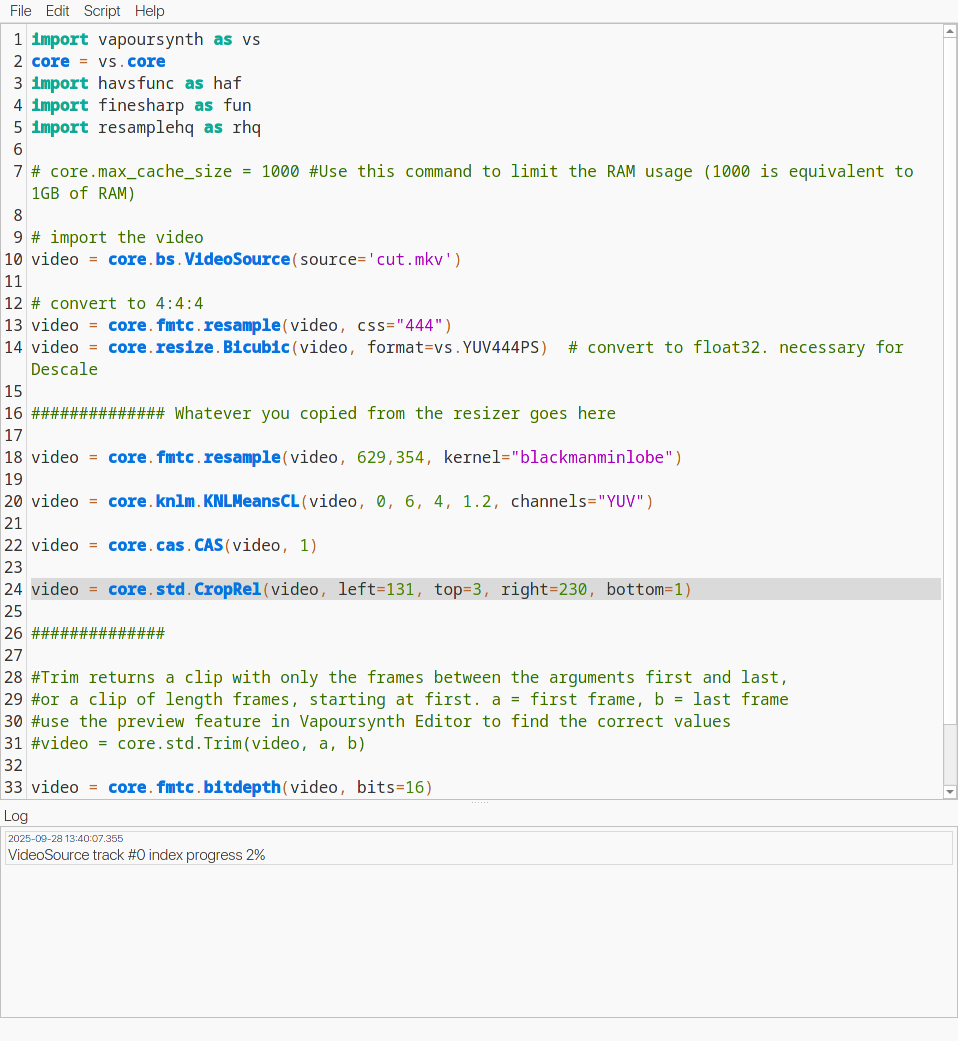Viewport: 958px width, 1041px height.
Task: Open the Edit menu
Action: click(x=57, y=11)
